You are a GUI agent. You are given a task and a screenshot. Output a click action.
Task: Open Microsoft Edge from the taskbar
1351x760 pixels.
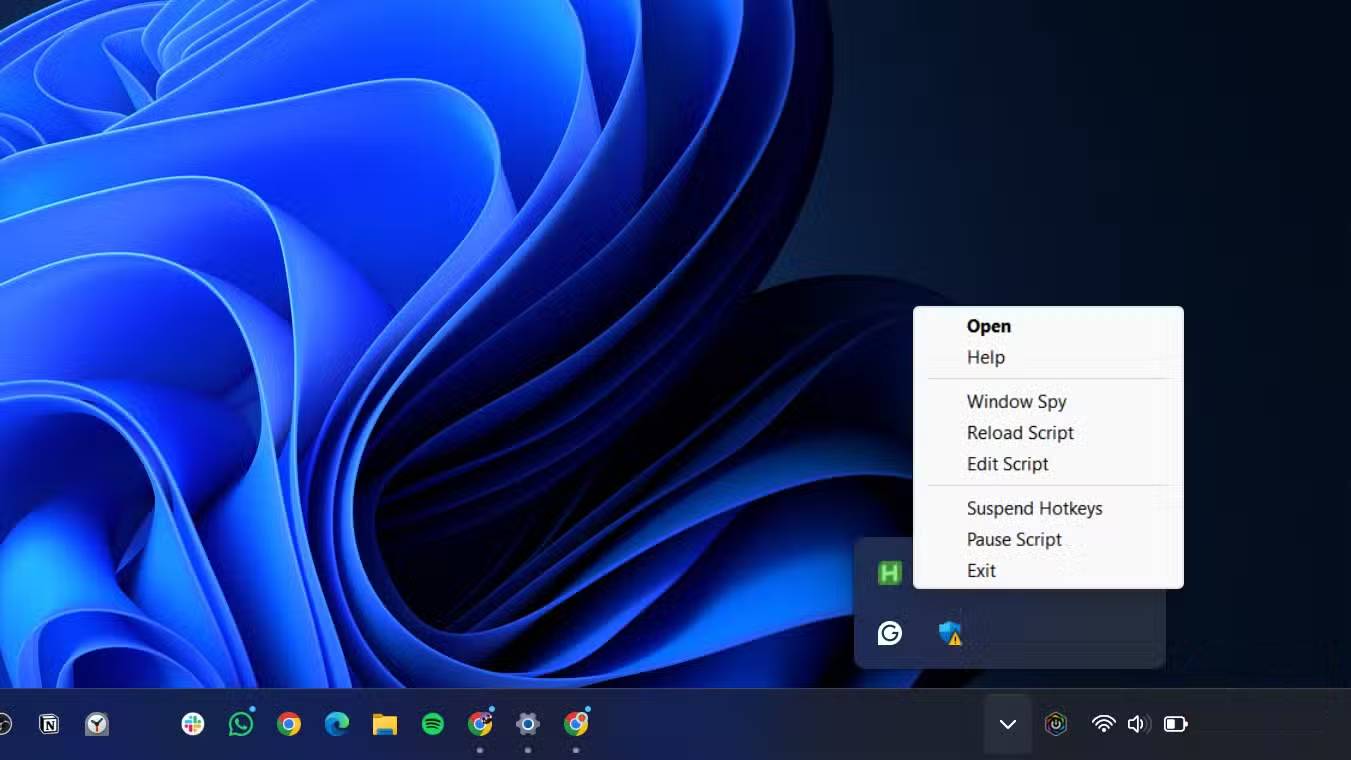tap(337, 724)
